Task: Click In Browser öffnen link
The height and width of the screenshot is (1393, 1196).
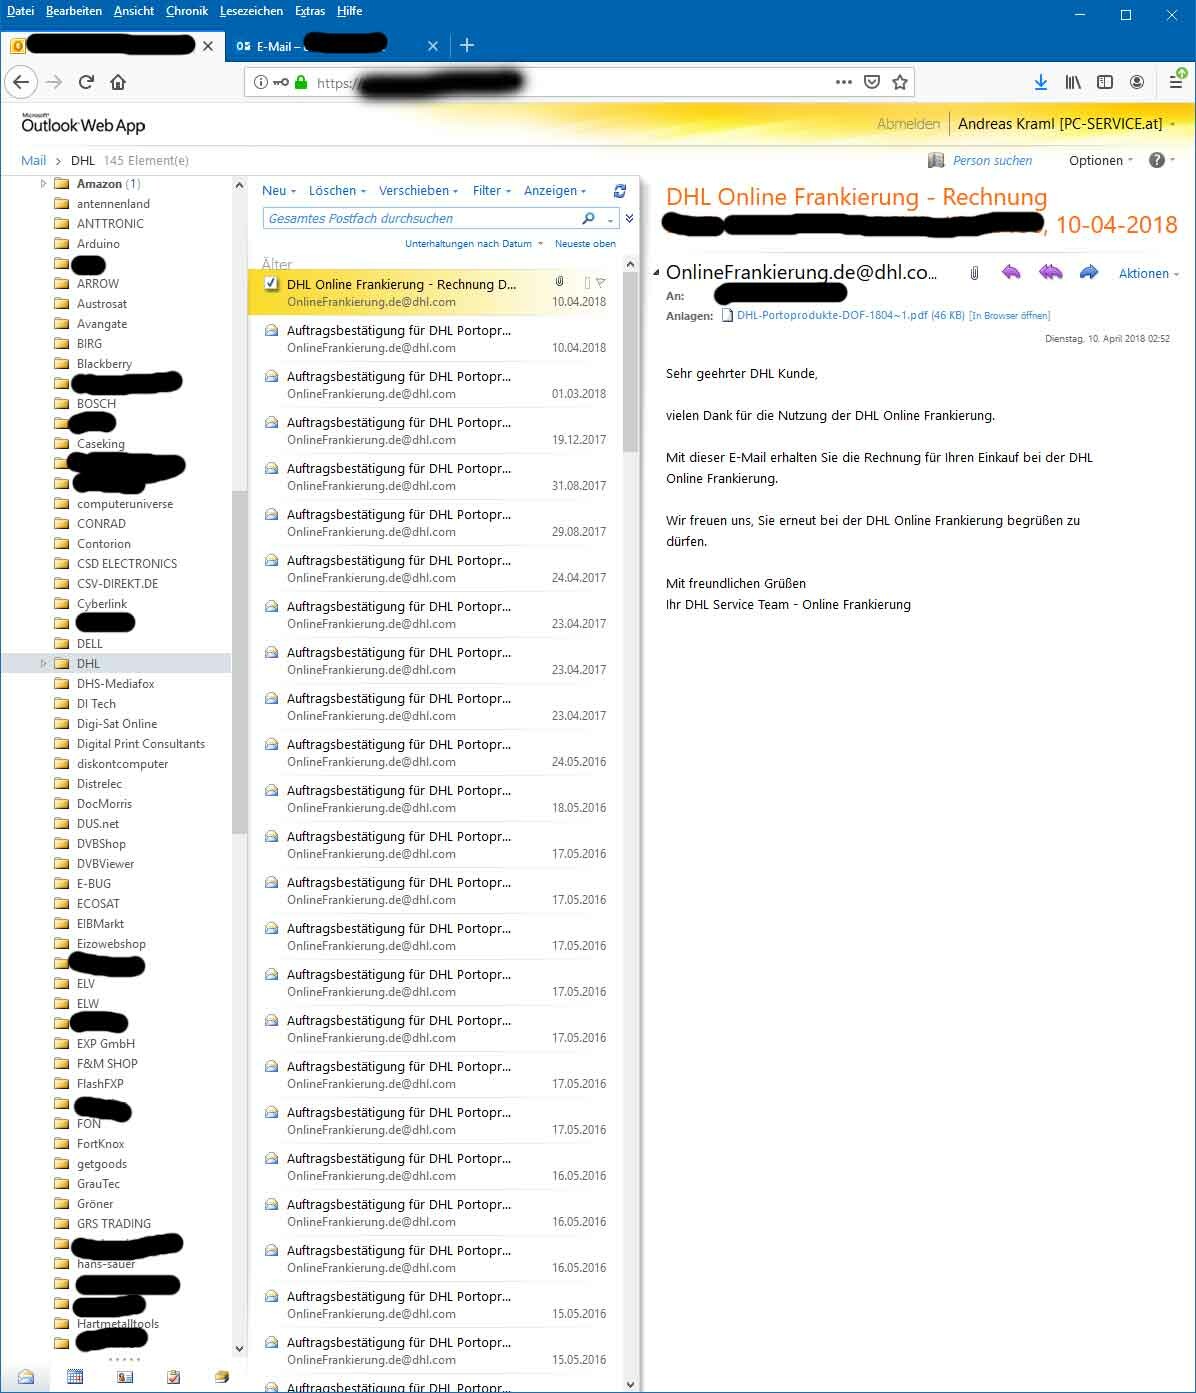Action: coord(1010,316)
